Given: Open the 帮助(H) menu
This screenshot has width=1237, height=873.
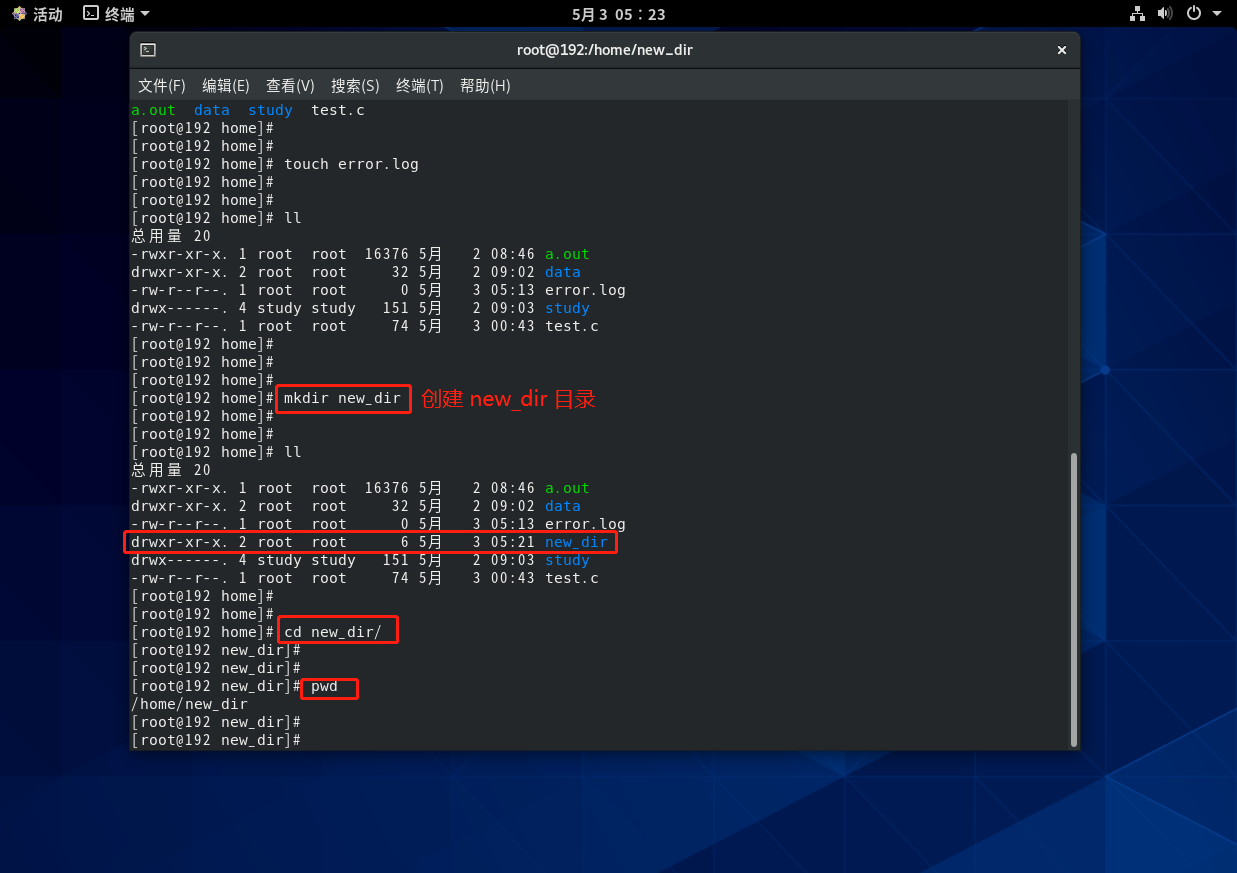Looking at the screenshot, I should [x=485, y=86].
